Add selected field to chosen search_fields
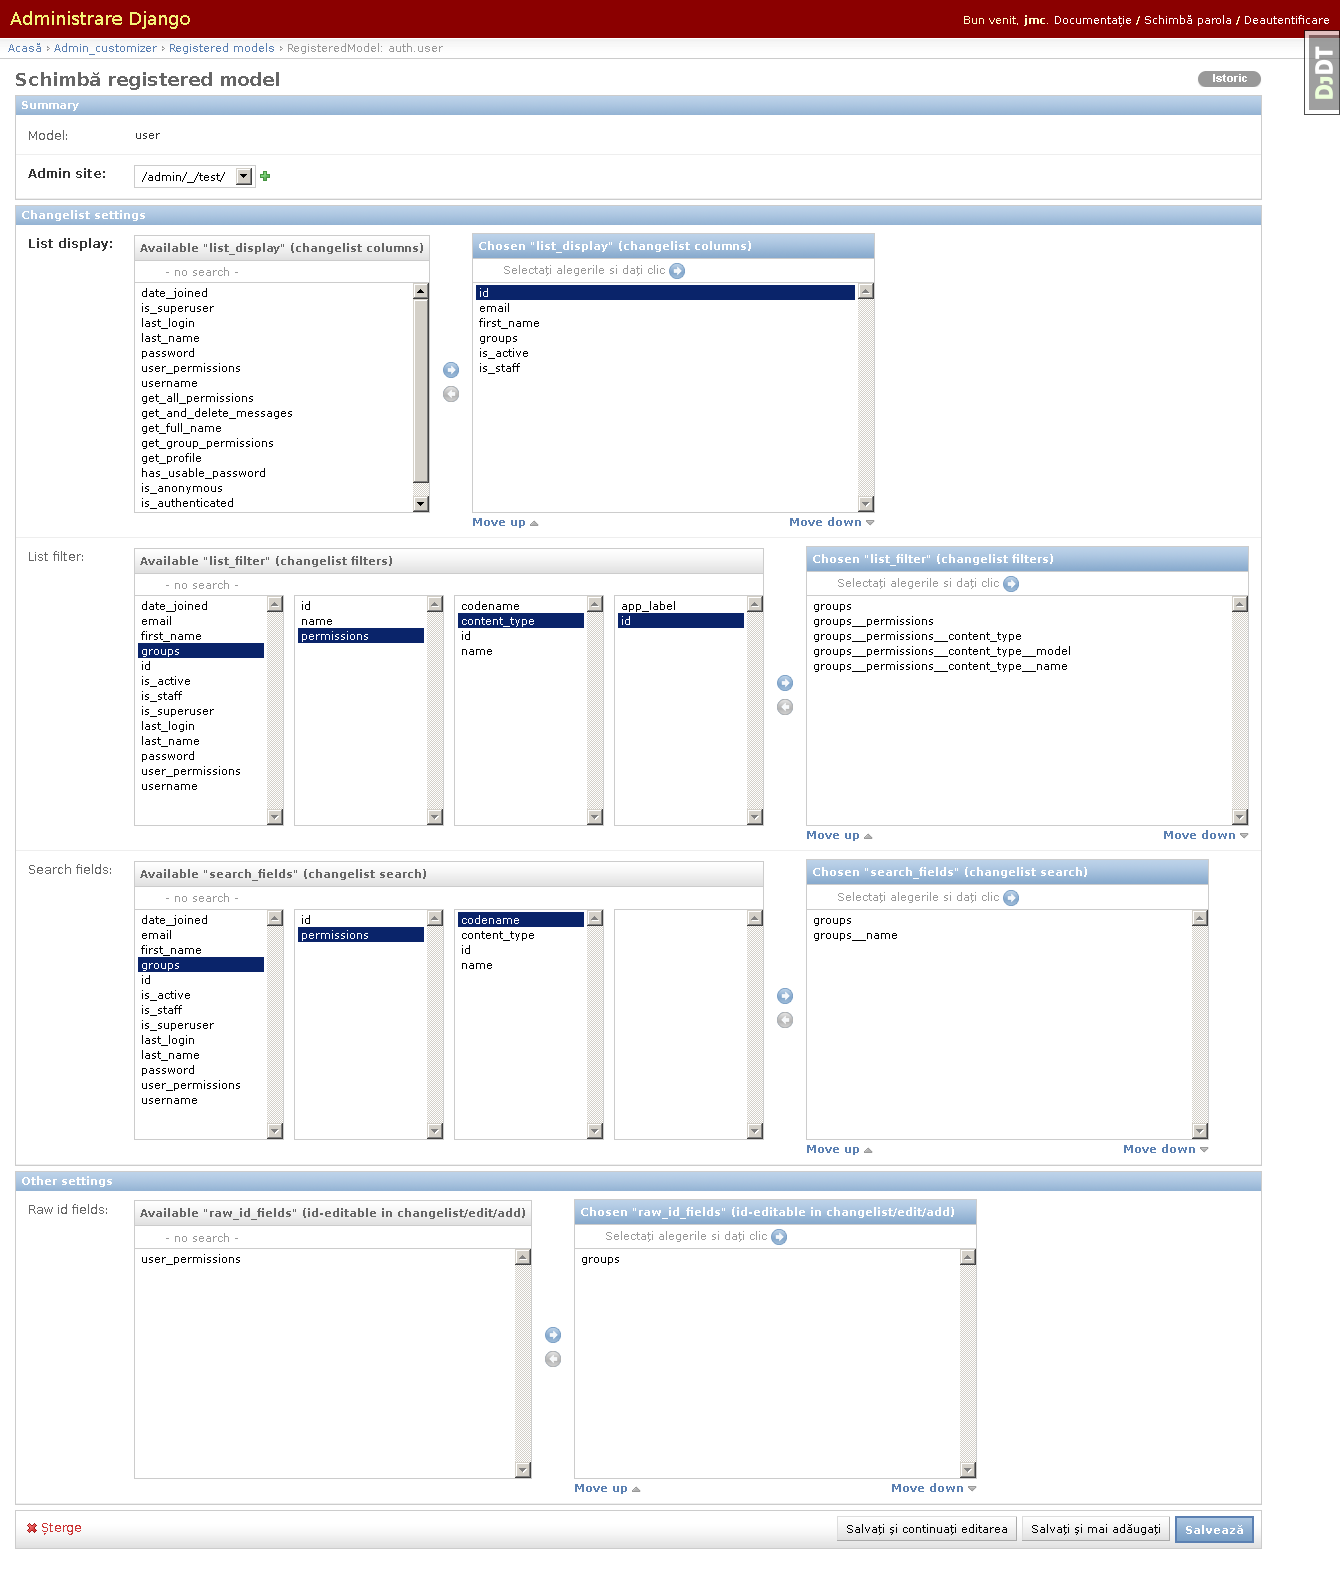The image size is (1340, 1583). click(x=785, y=996)
